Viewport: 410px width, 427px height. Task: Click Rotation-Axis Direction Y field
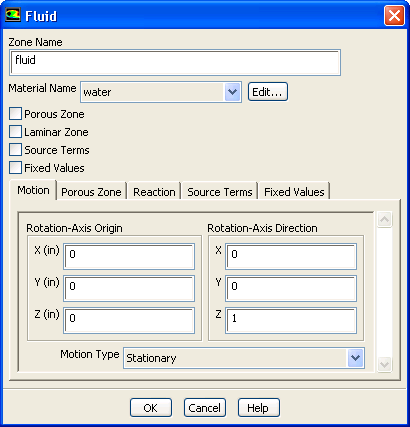tap(291, 288)
